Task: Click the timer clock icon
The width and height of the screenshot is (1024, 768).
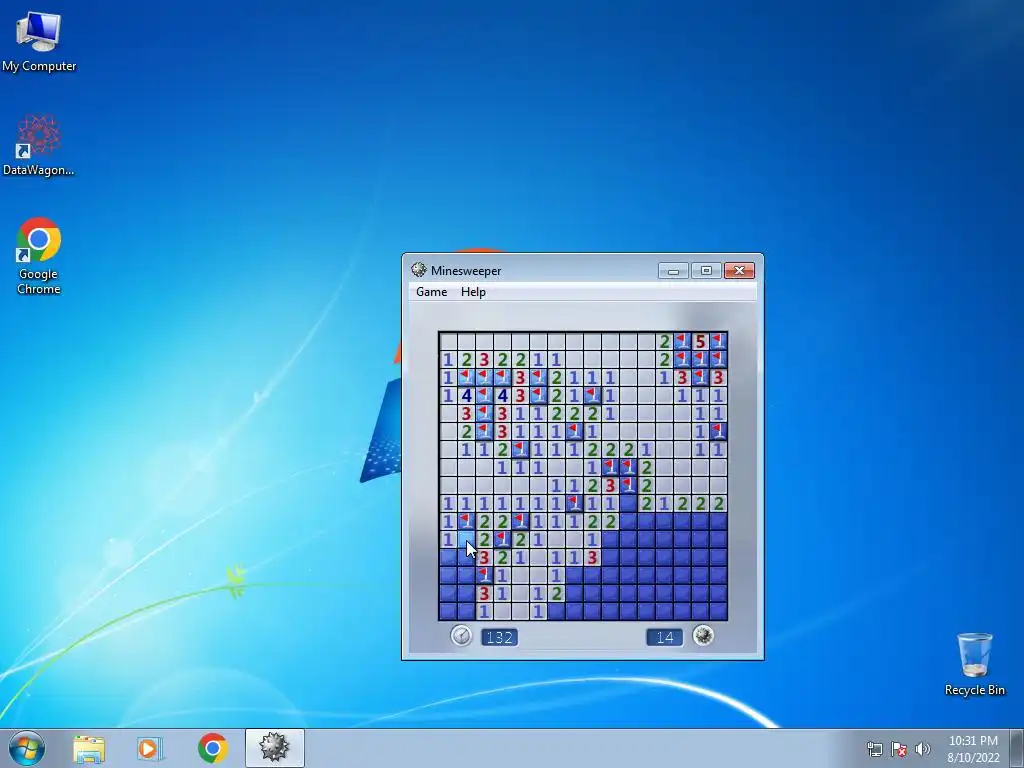Action: tap(461, 635)
